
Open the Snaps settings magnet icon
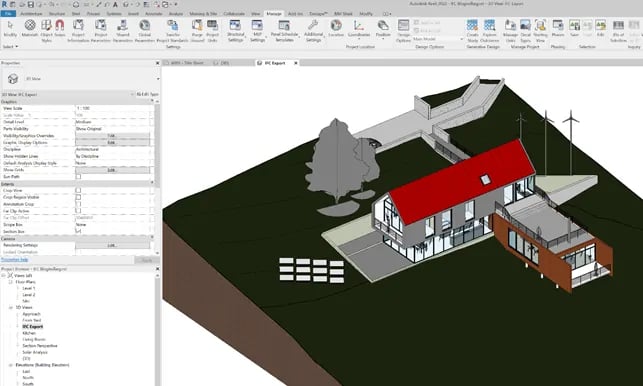pyautogui.click(x=60, y=28)
